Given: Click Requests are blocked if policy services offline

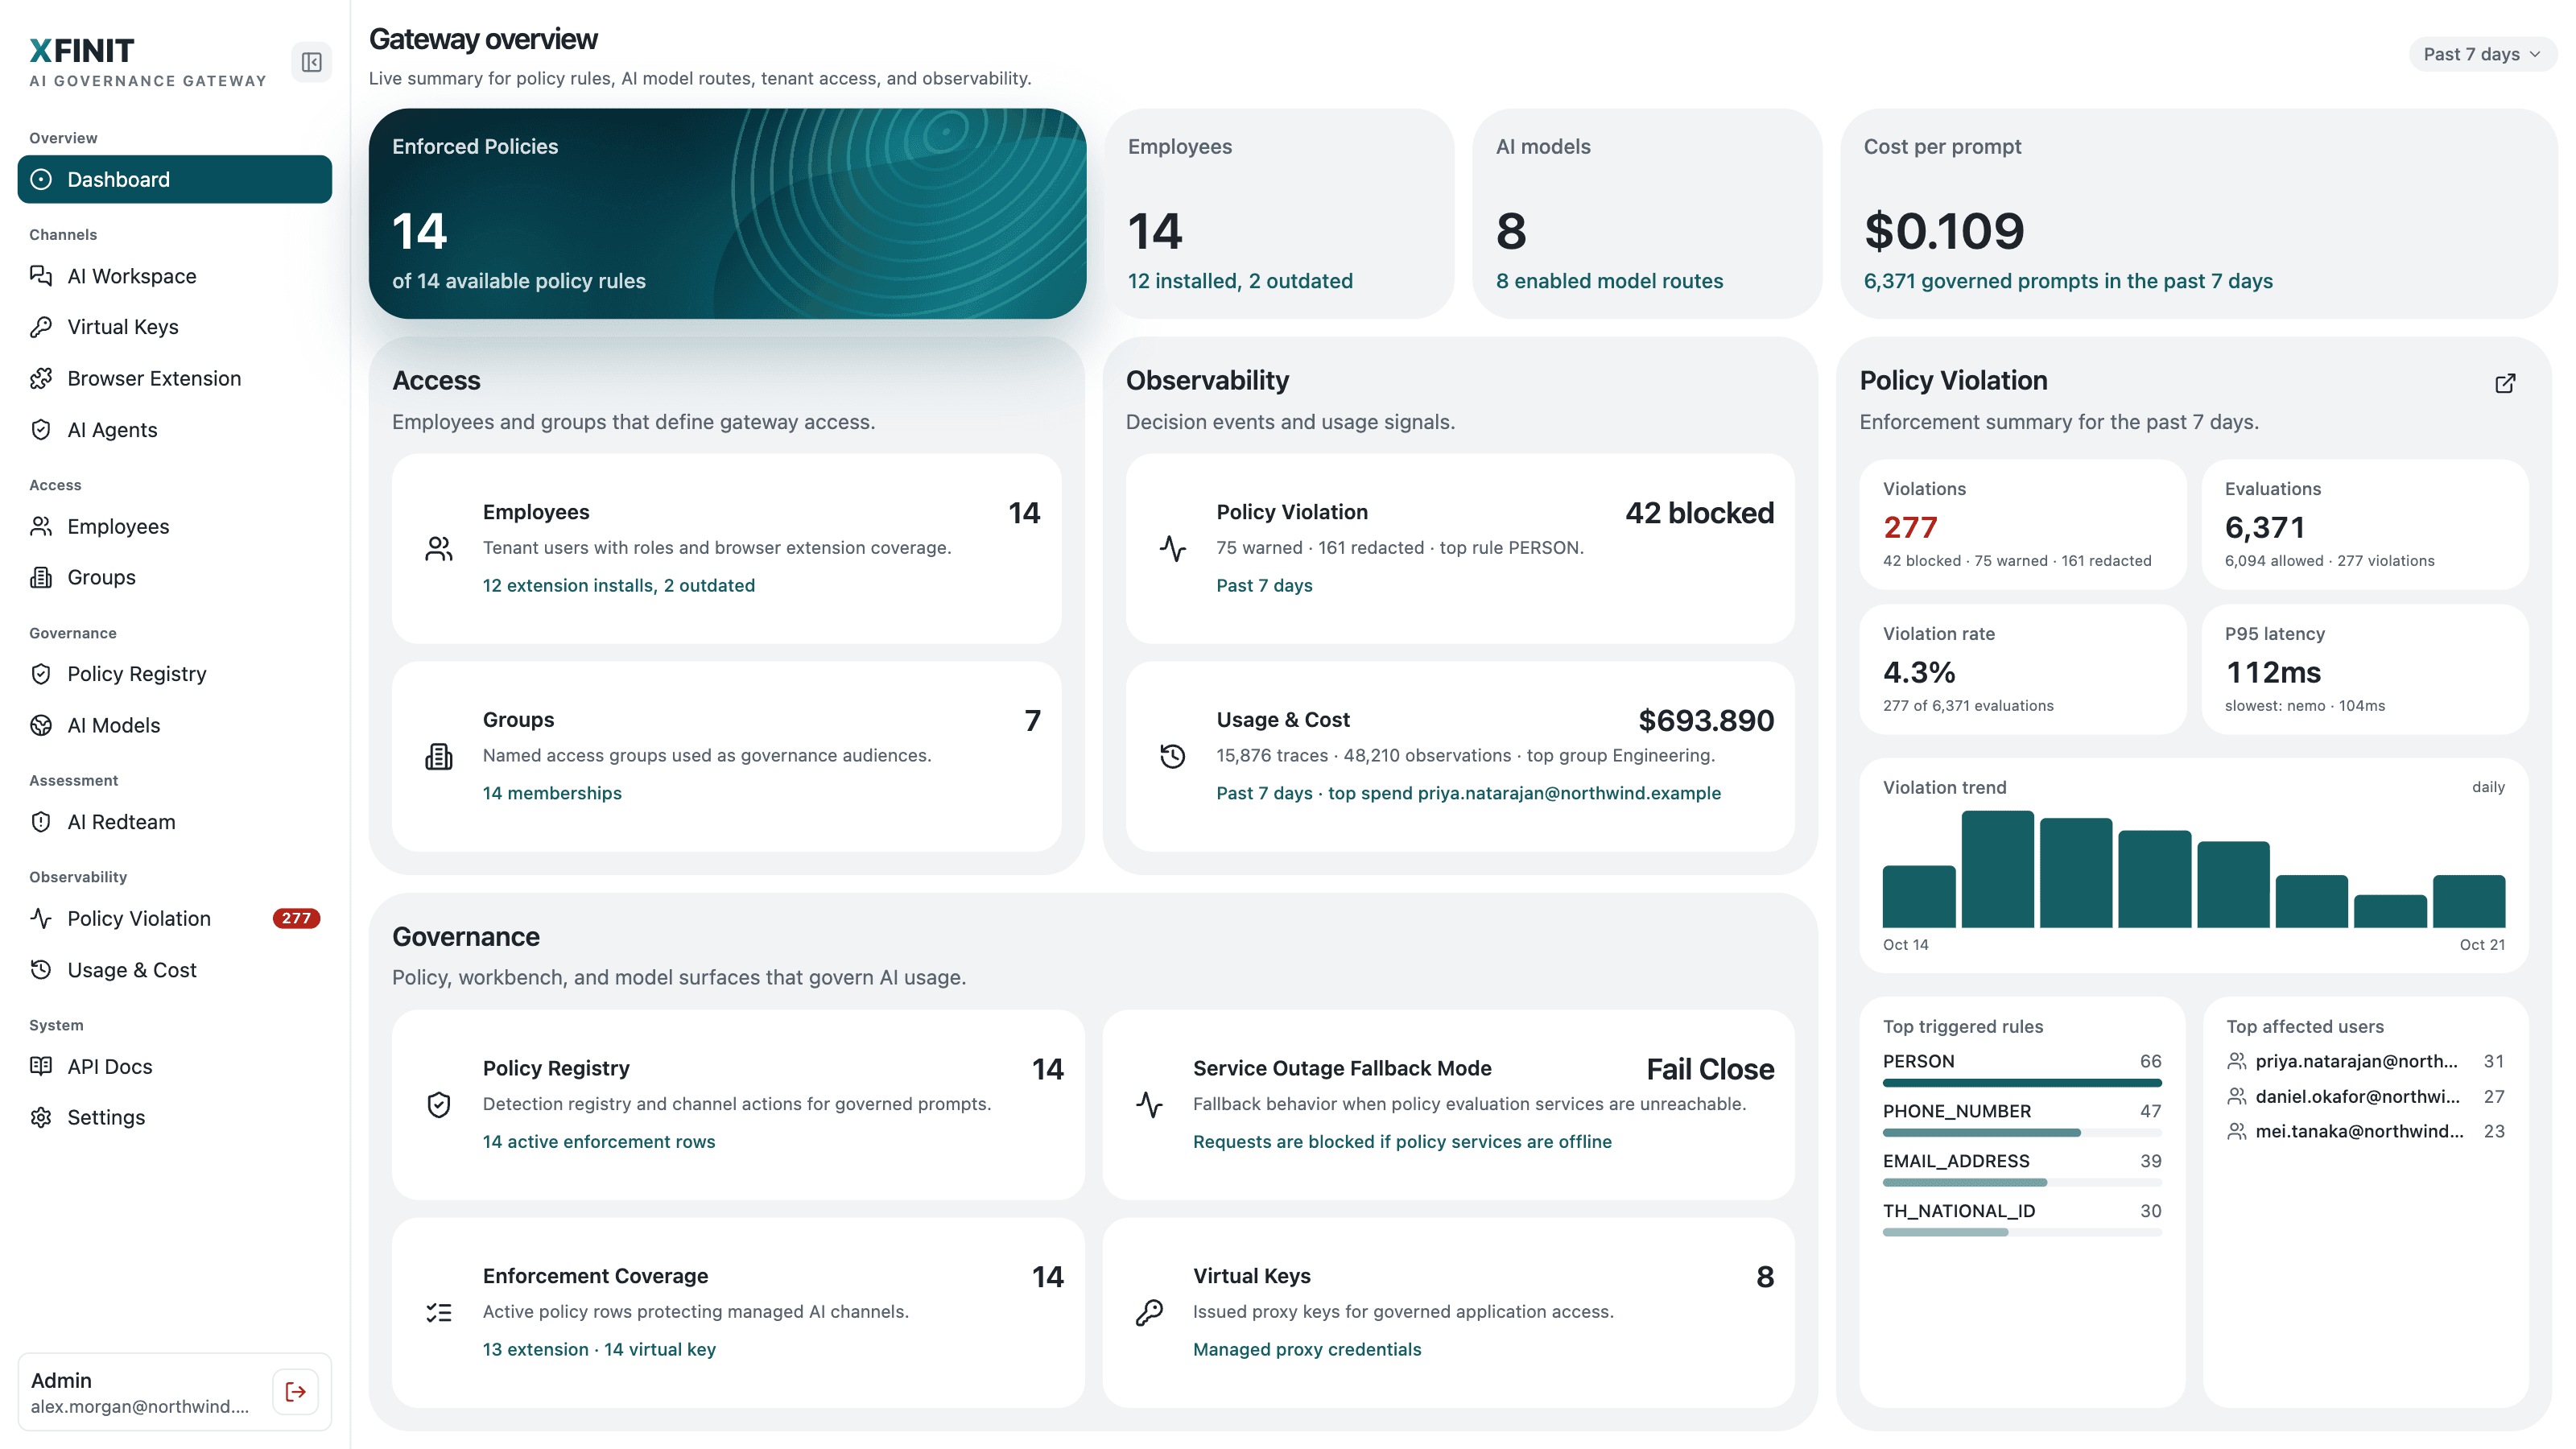Looking at the screenshot, I should [1402, 1141].
